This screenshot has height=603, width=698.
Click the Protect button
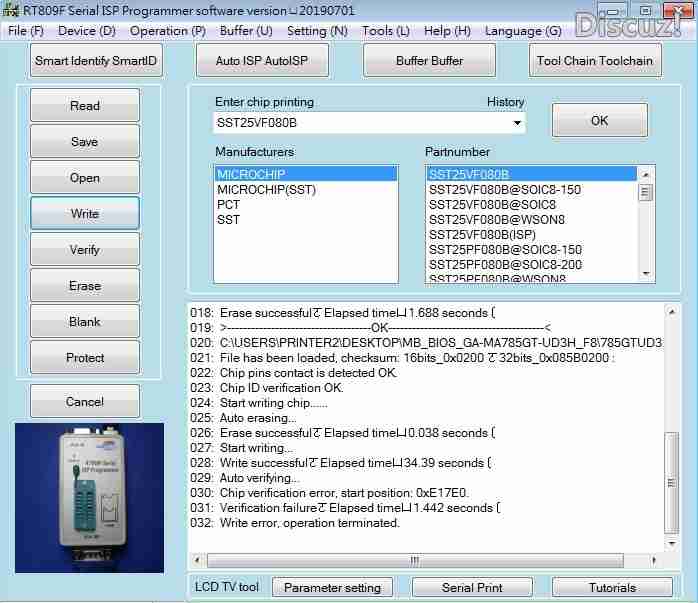pos(85,358)
